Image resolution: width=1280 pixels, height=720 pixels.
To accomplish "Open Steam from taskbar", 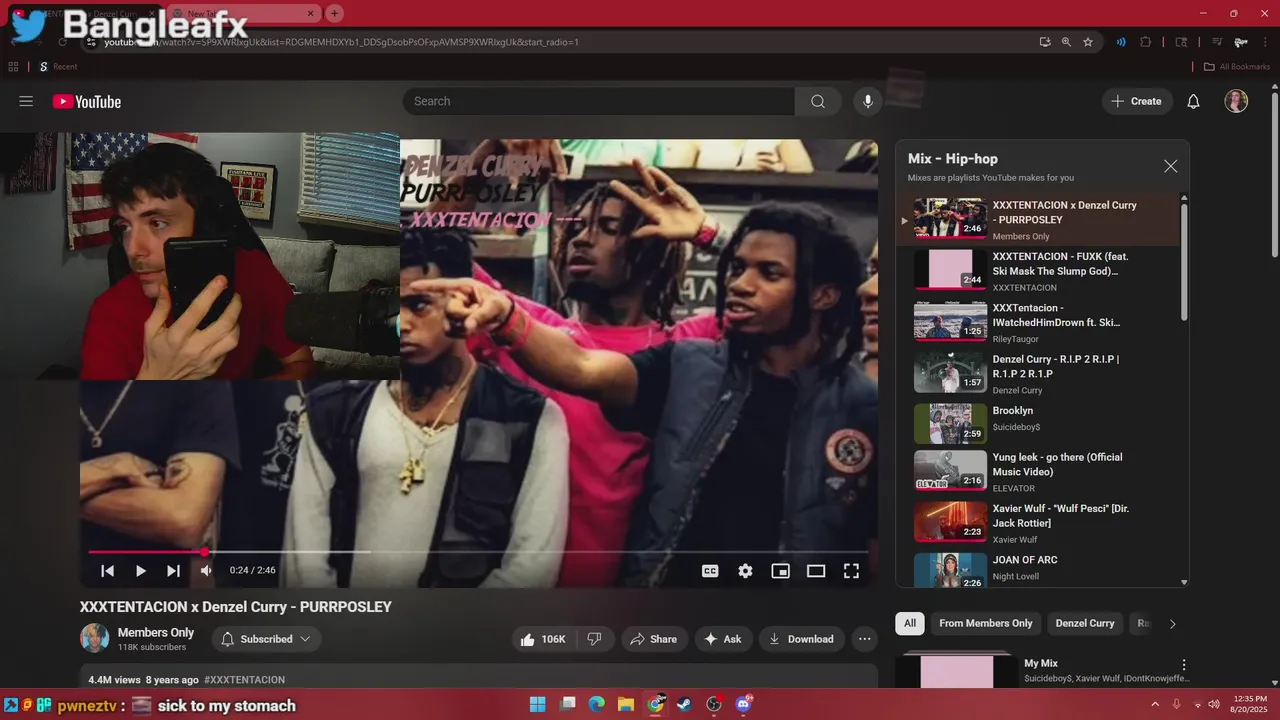I will tap(684, 704).
